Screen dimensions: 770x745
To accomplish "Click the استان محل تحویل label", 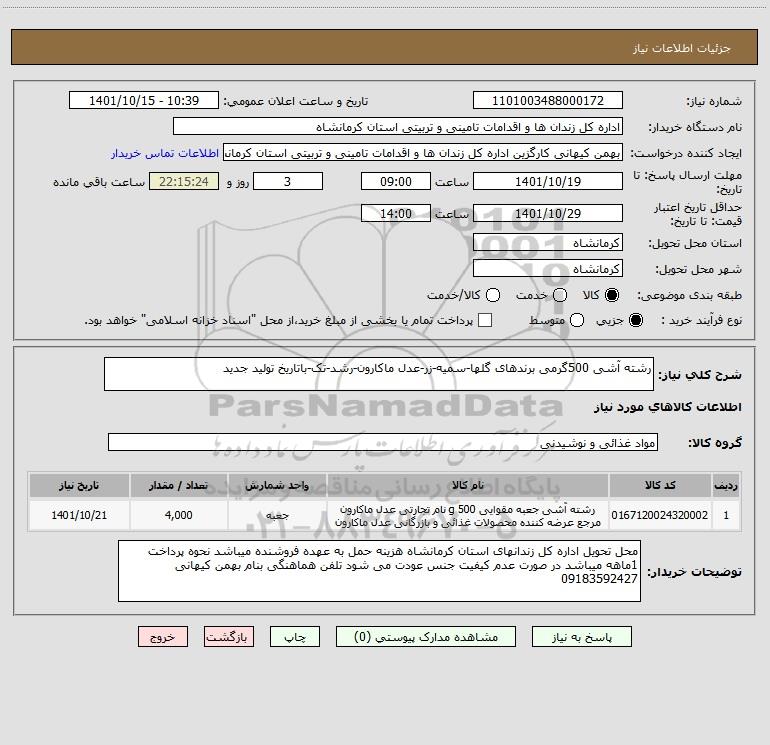I will tap(695, 243).
